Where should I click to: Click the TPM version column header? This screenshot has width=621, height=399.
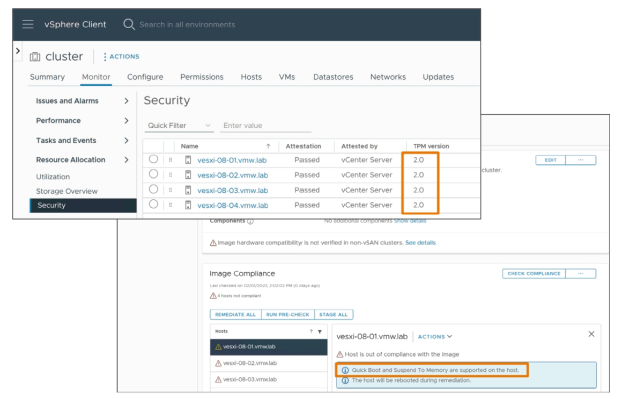tap(431, 146)
